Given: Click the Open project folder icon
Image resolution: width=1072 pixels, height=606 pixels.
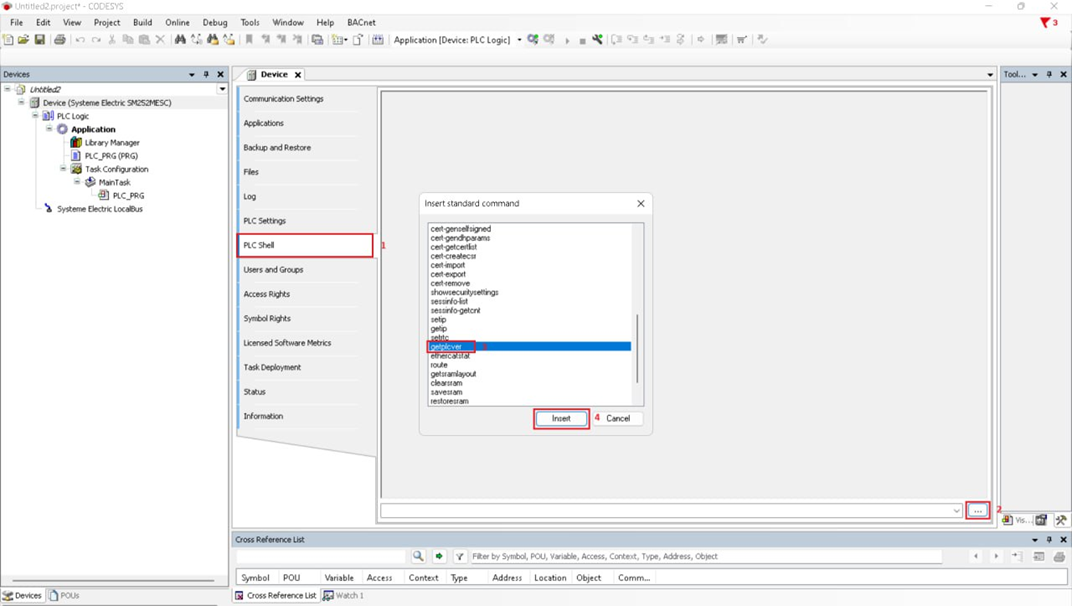Looking at the screenshot, I should click(24, 40).
